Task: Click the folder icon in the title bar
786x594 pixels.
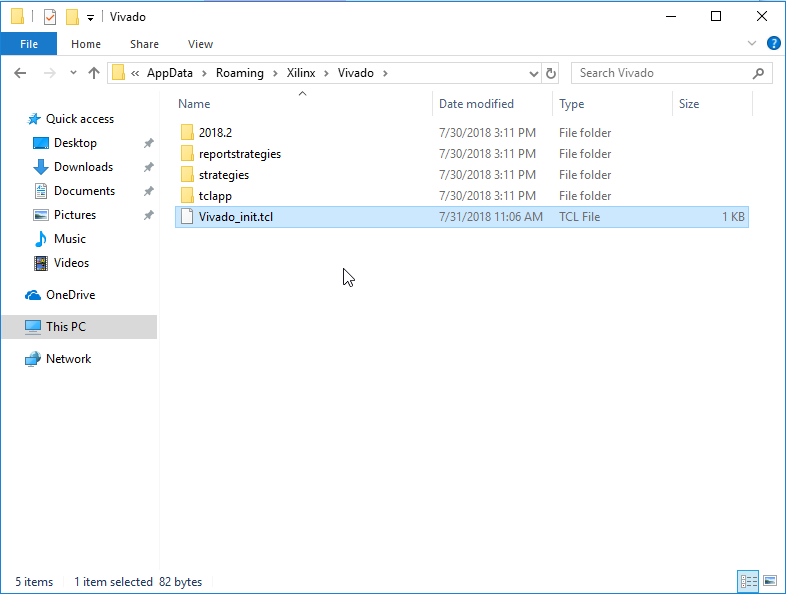Action: pos(17,17)
